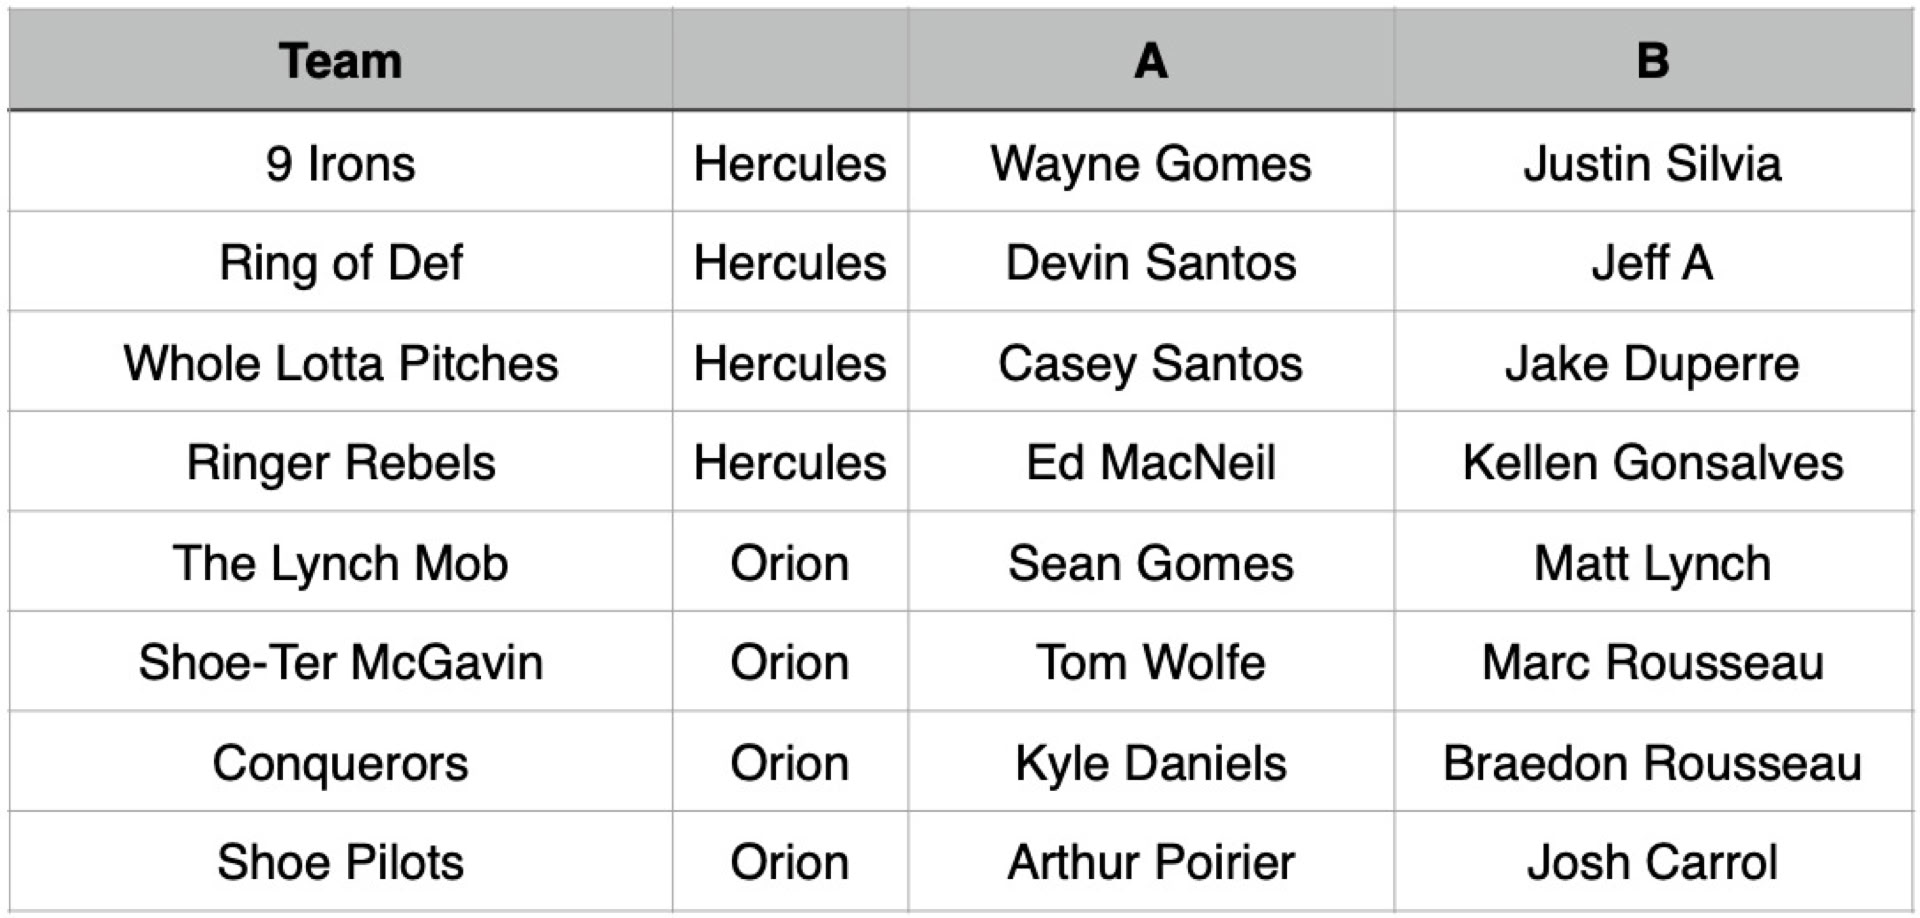Select the Jake Duperre cell

1652,363
